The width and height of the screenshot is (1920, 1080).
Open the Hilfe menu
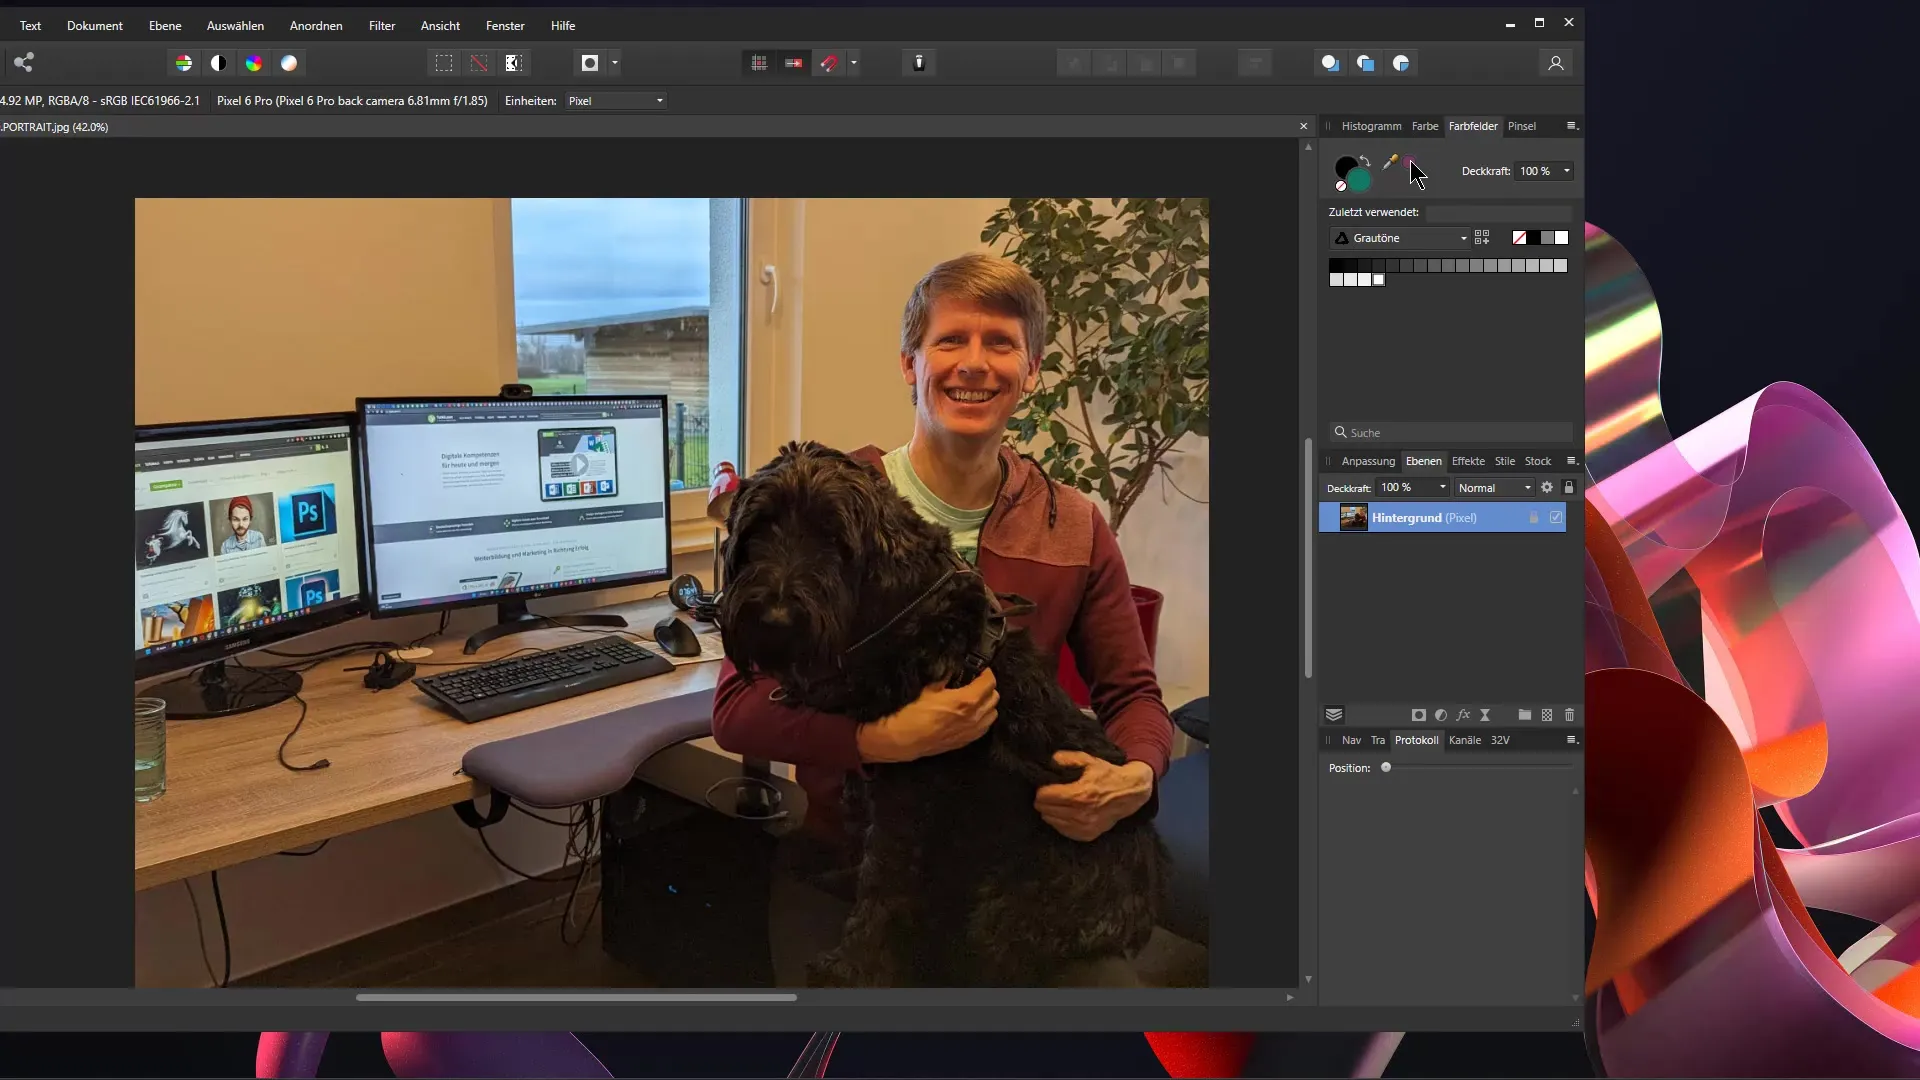pos(563,26)
